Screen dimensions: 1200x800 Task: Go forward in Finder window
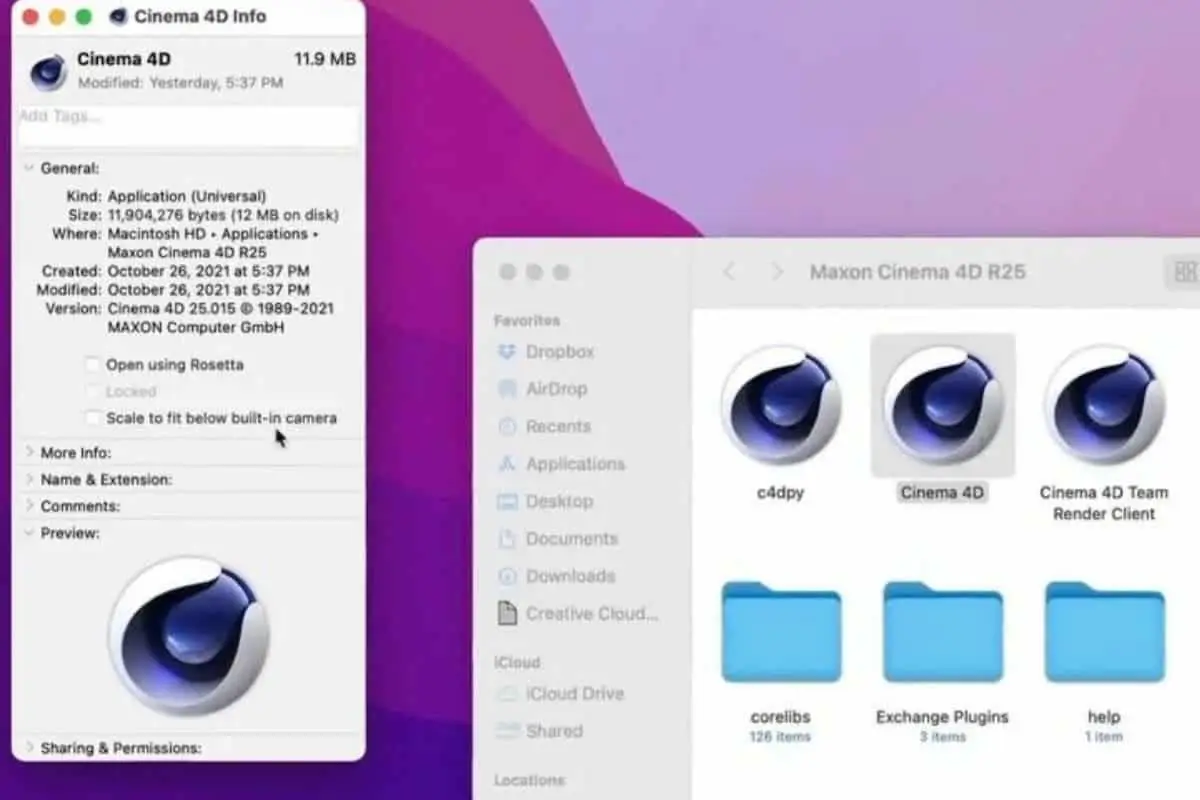tap(777, 272)
